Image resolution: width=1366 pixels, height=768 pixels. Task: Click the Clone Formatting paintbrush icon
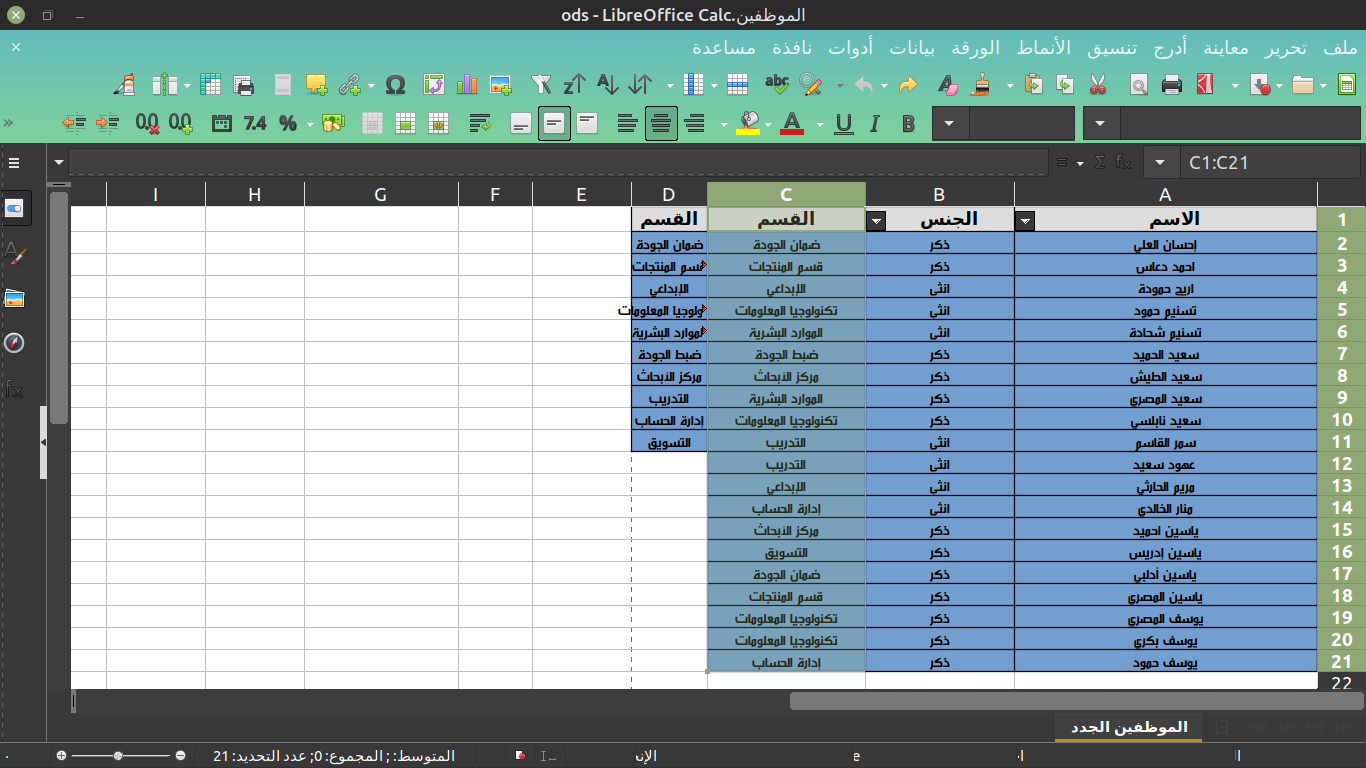pyautogui.click(x=982, y=85)
